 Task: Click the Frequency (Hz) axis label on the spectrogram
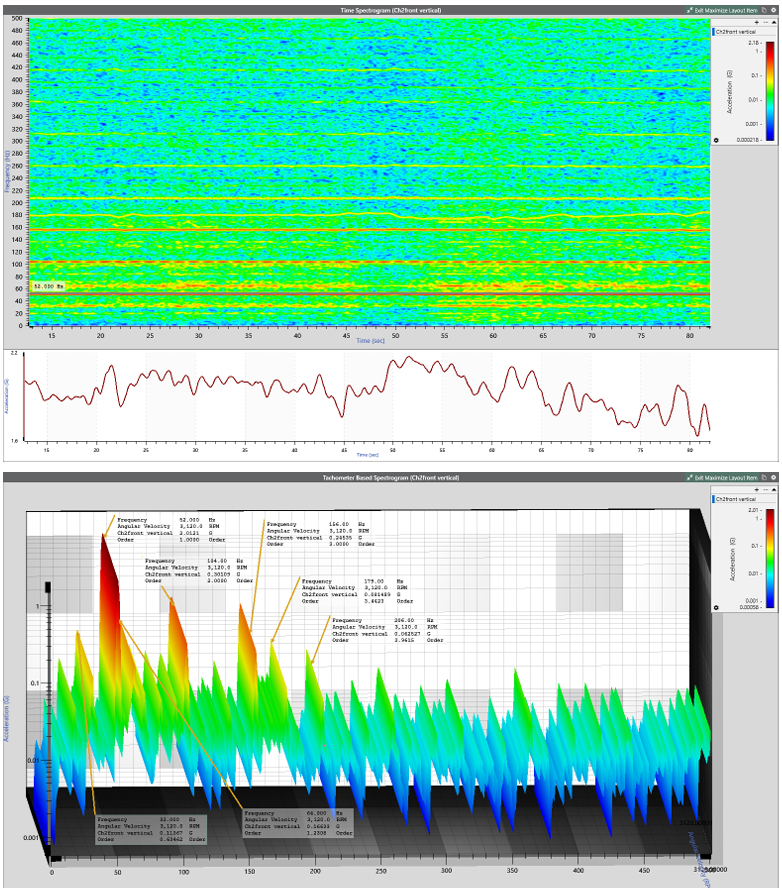click(7, 171)
